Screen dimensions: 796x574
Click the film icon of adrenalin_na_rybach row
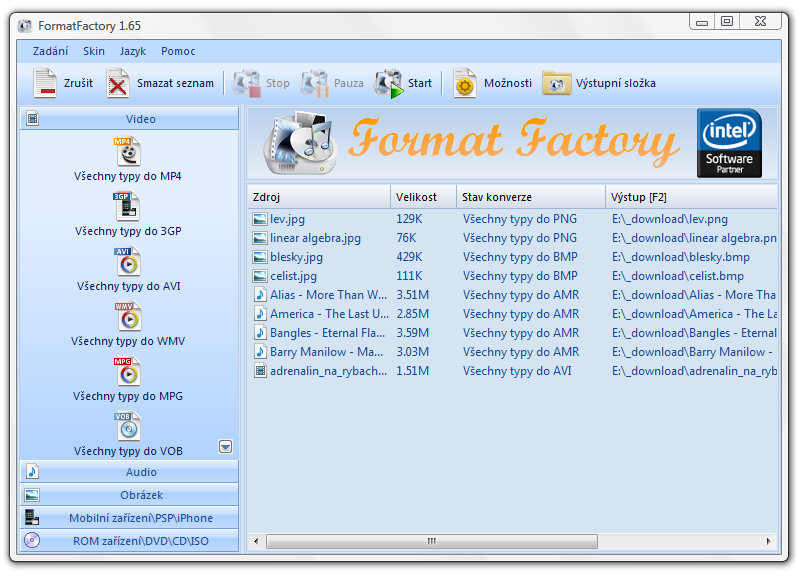260,371
